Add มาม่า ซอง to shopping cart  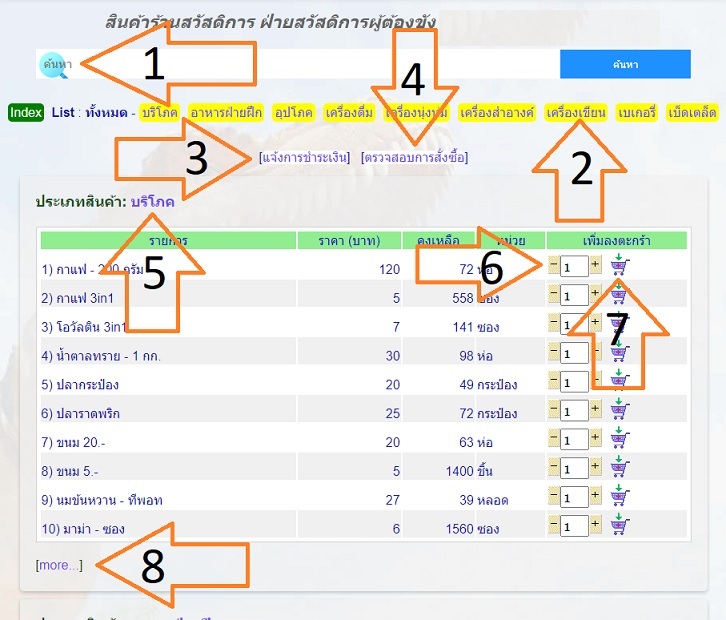click(x=619, y=526)
